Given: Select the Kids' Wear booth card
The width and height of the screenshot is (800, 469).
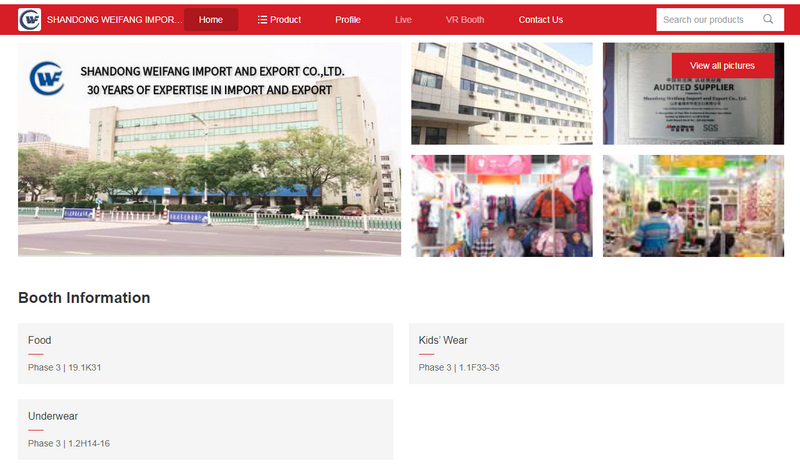Looking at the screenshot, I should [596, 353].
